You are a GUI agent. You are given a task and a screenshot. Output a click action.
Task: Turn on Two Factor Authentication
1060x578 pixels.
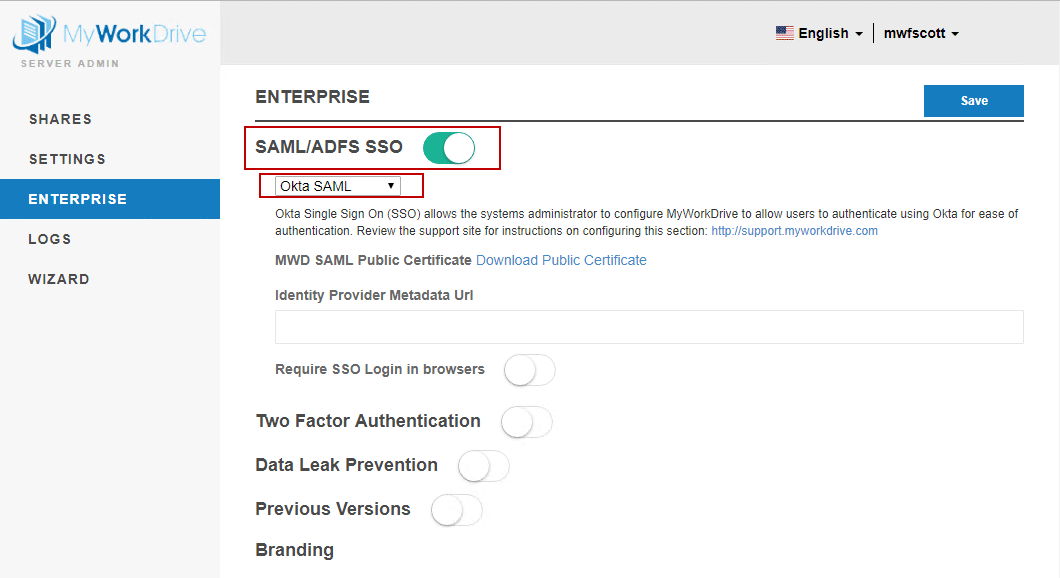pyautogui.click(x=526, y=422)
